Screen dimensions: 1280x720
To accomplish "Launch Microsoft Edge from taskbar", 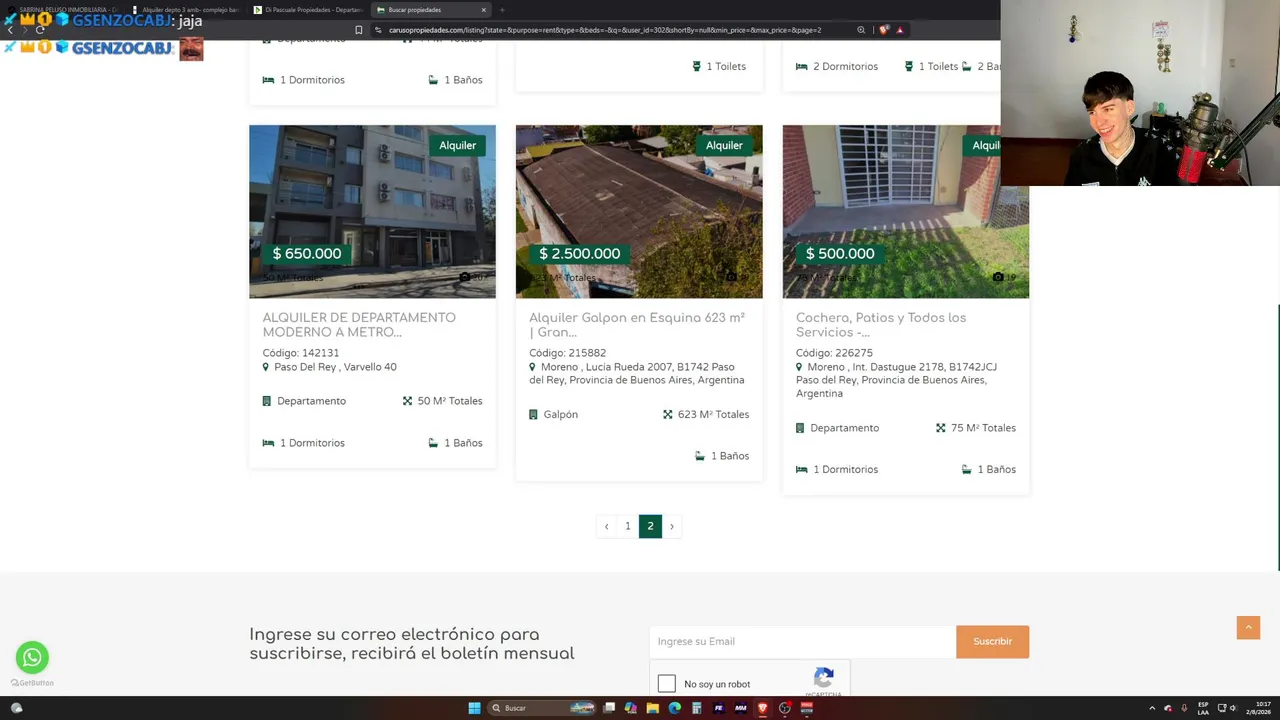I will tap(675, 708).
